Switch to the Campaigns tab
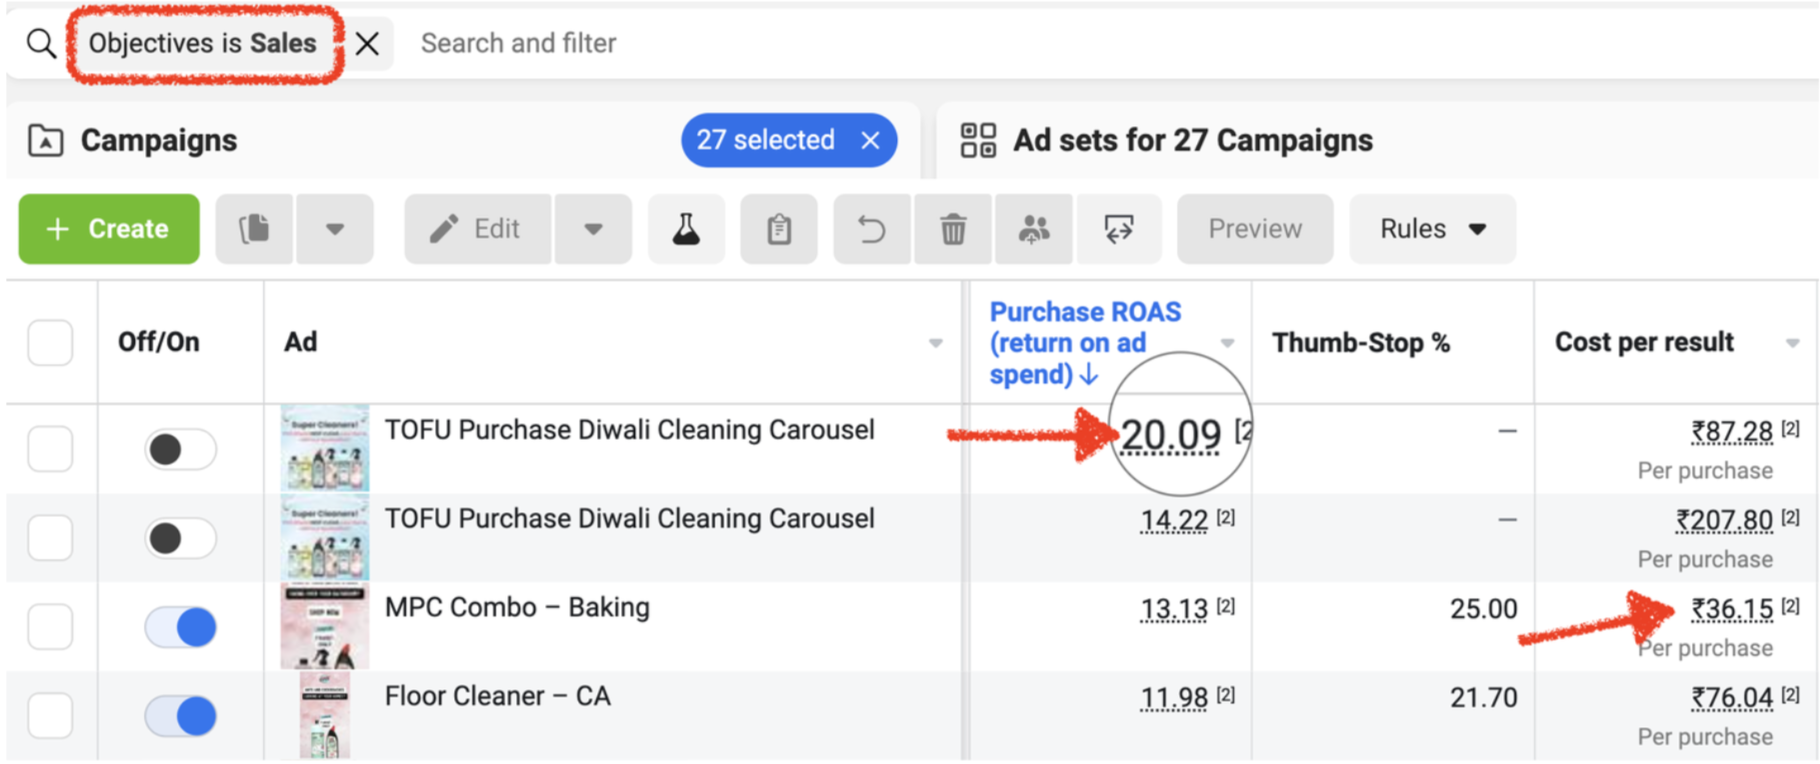Viewport: 1820px width, 764px height. pos(158,141)
